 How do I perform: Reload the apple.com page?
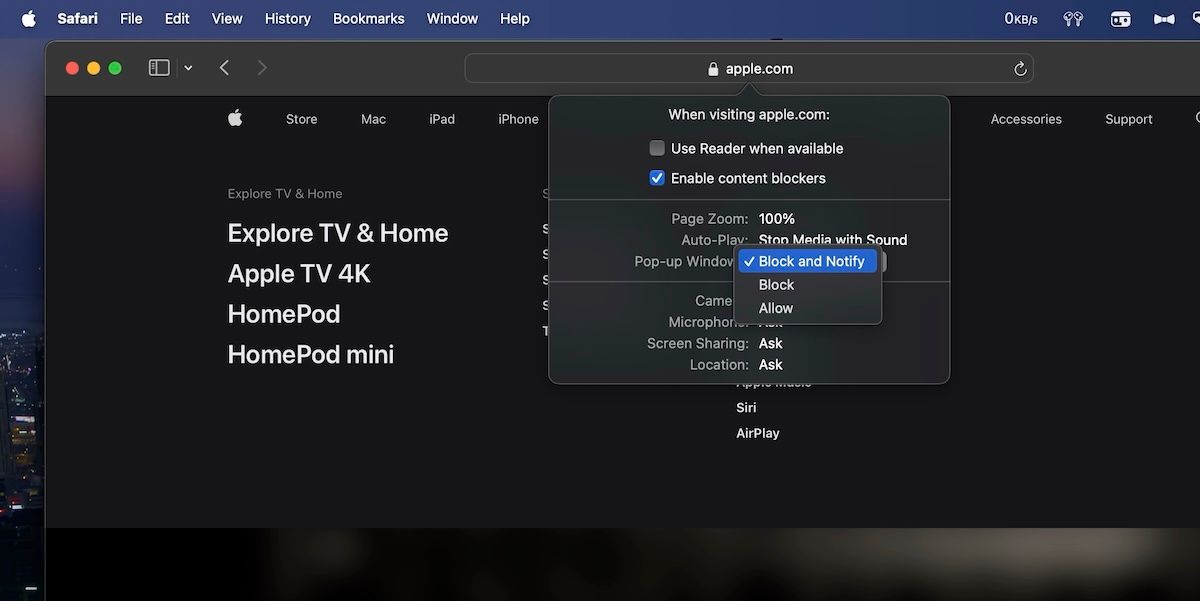click(1019, 68)
